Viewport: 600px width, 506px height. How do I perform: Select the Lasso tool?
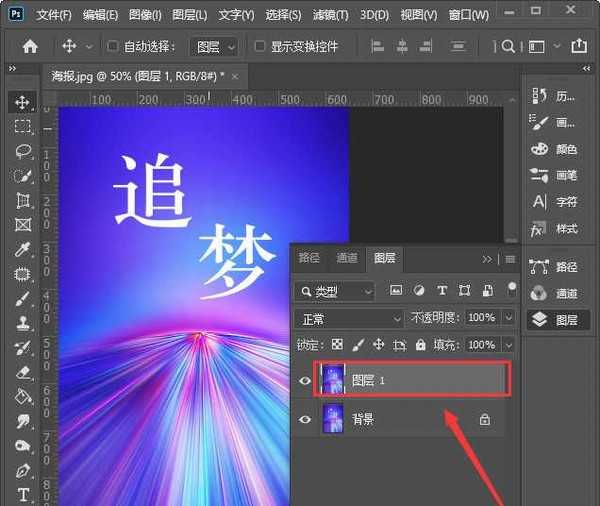coord(22,151)
